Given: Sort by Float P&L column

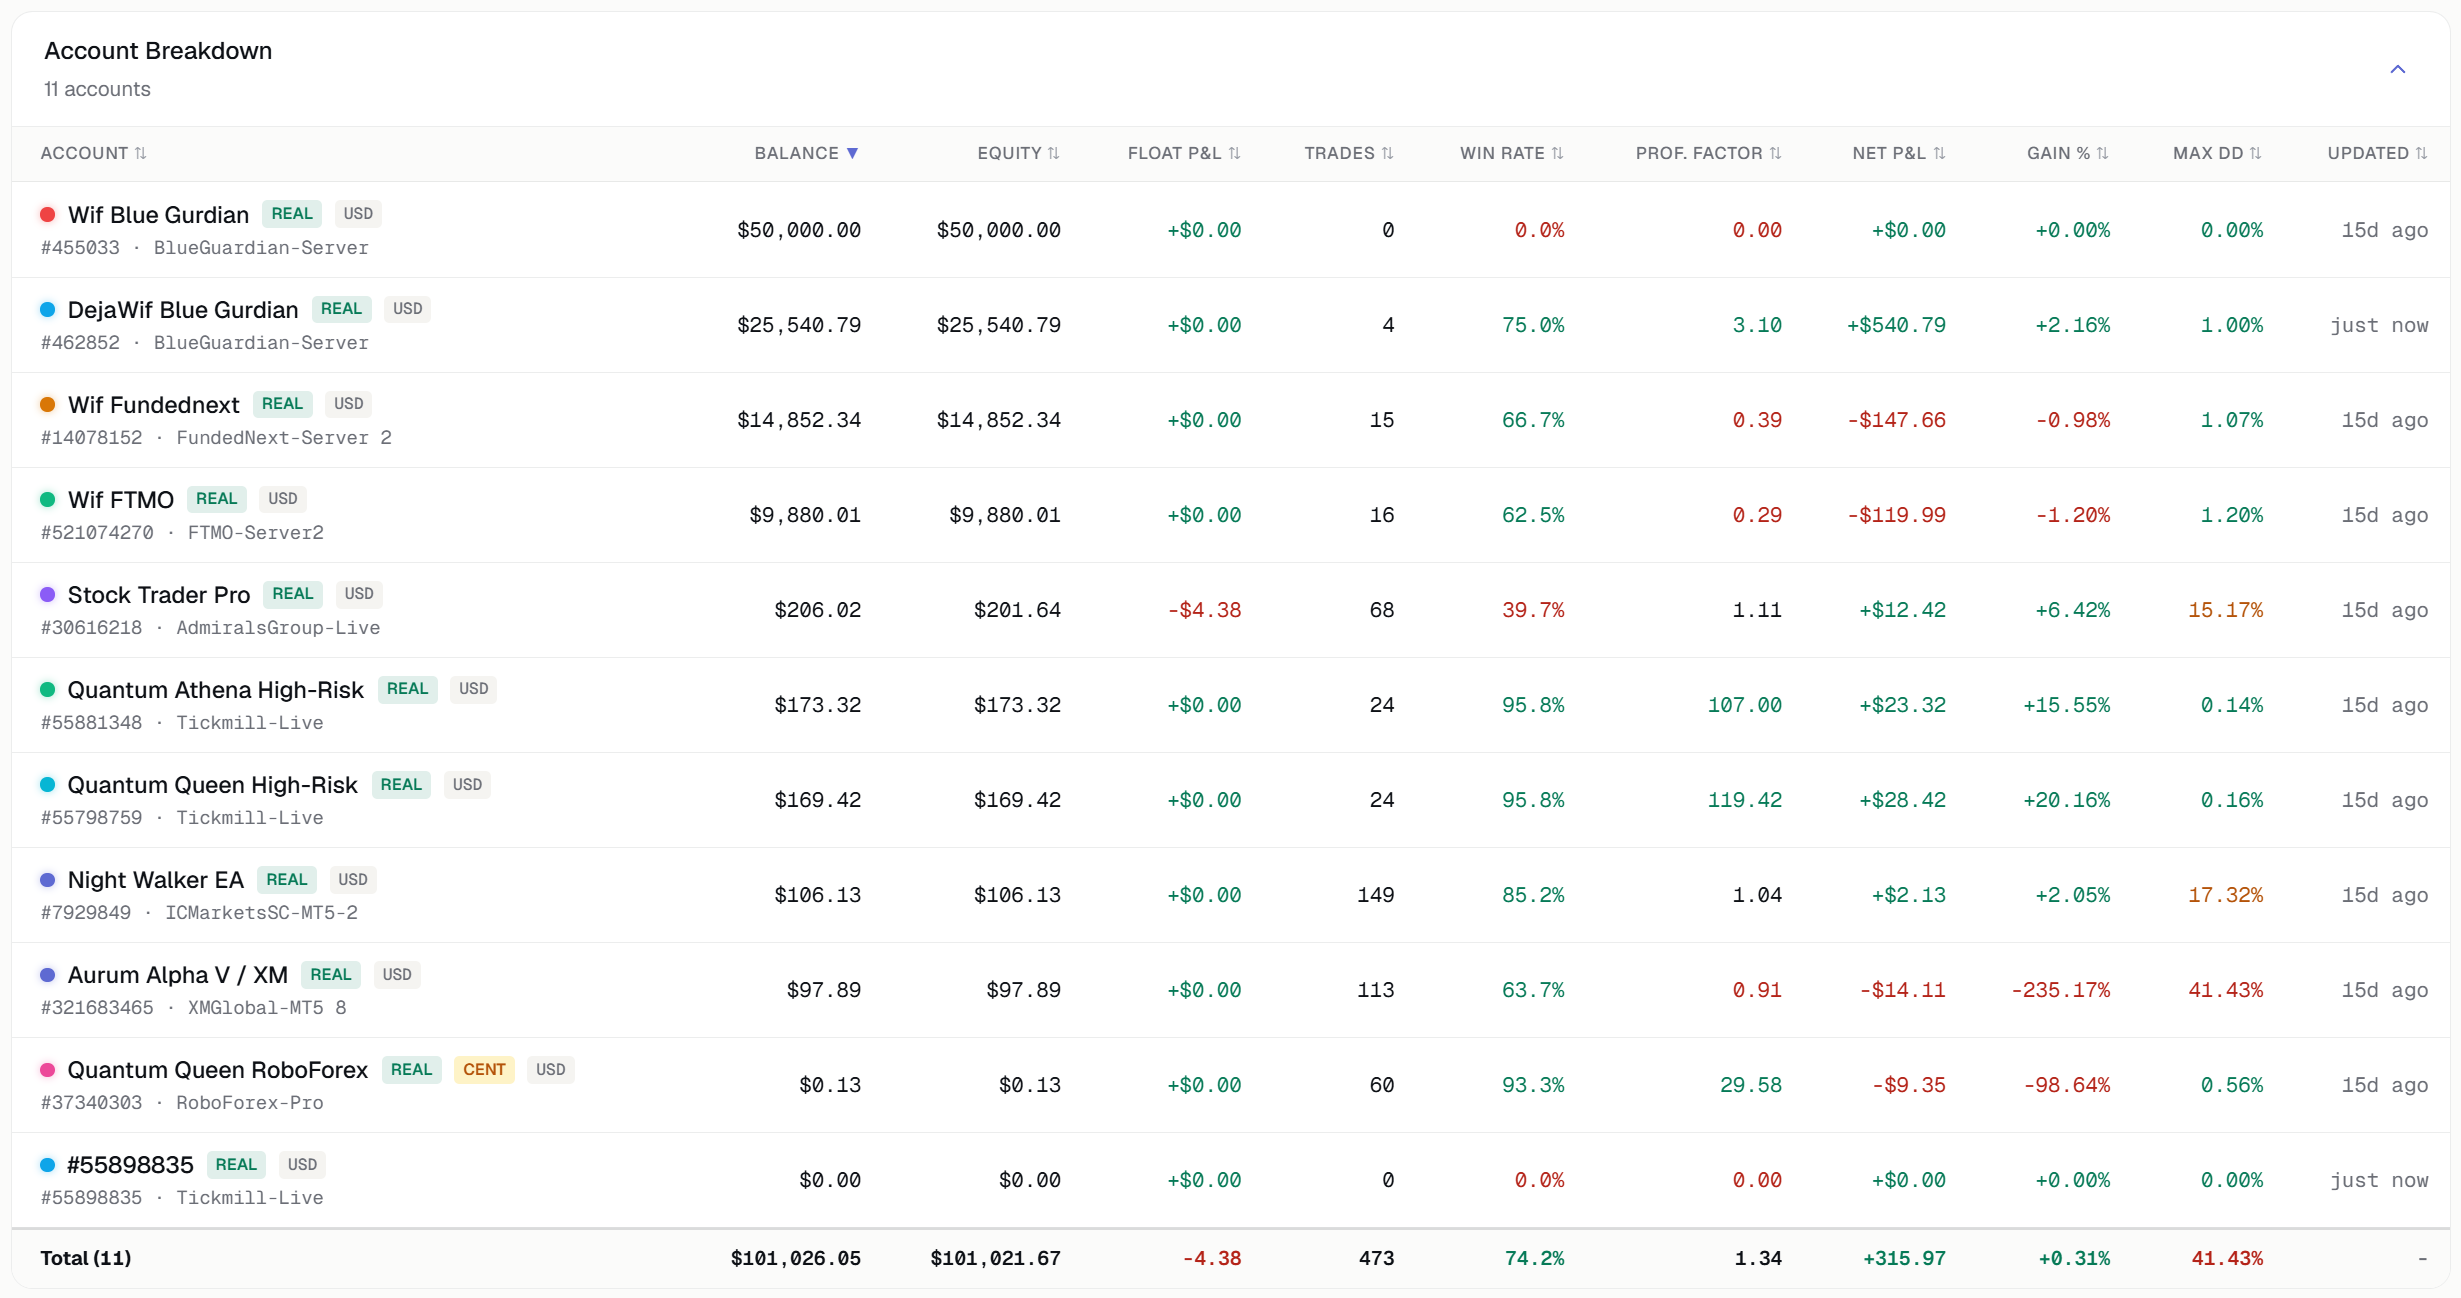Looking at the screenshot, I should 1184,153.
